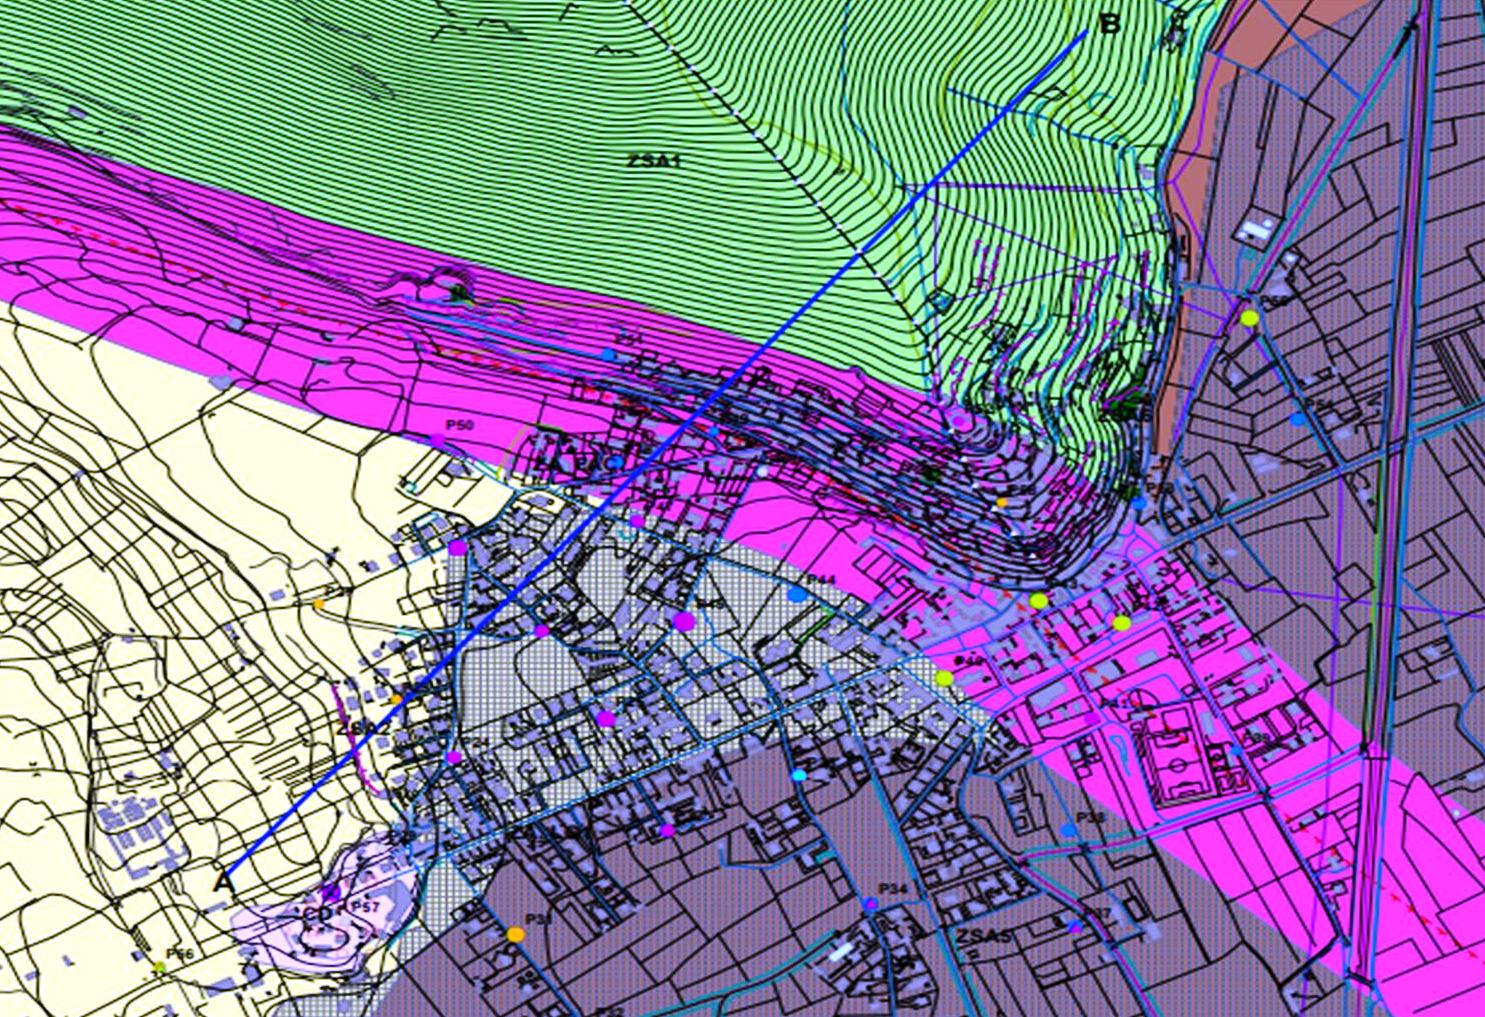
Task: Select the purple dot marker at P34
Action: [871, 904]
